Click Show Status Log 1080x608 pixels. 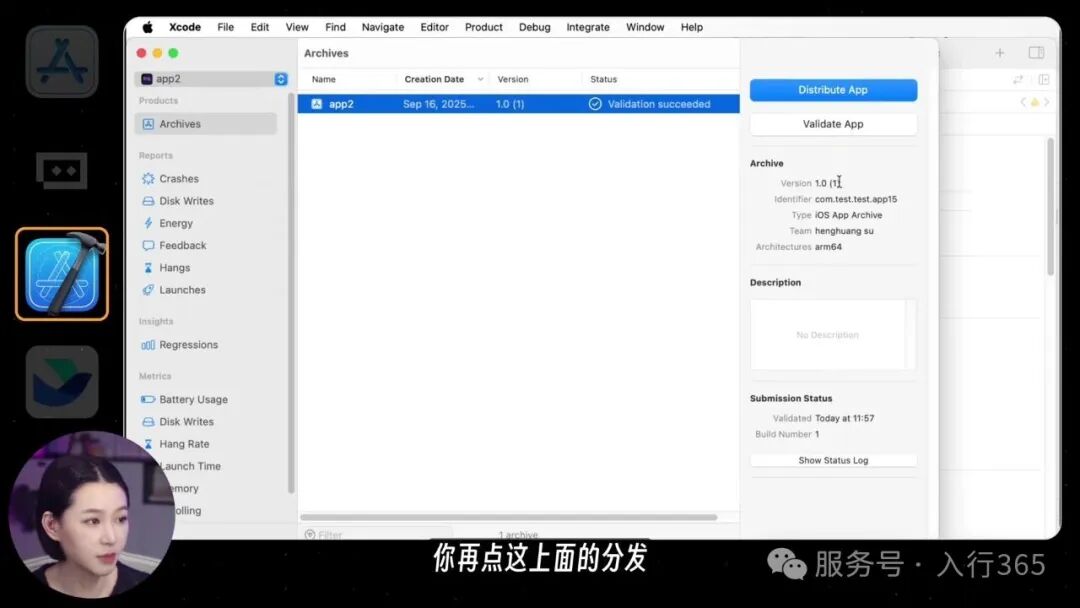tap(833, 460)
